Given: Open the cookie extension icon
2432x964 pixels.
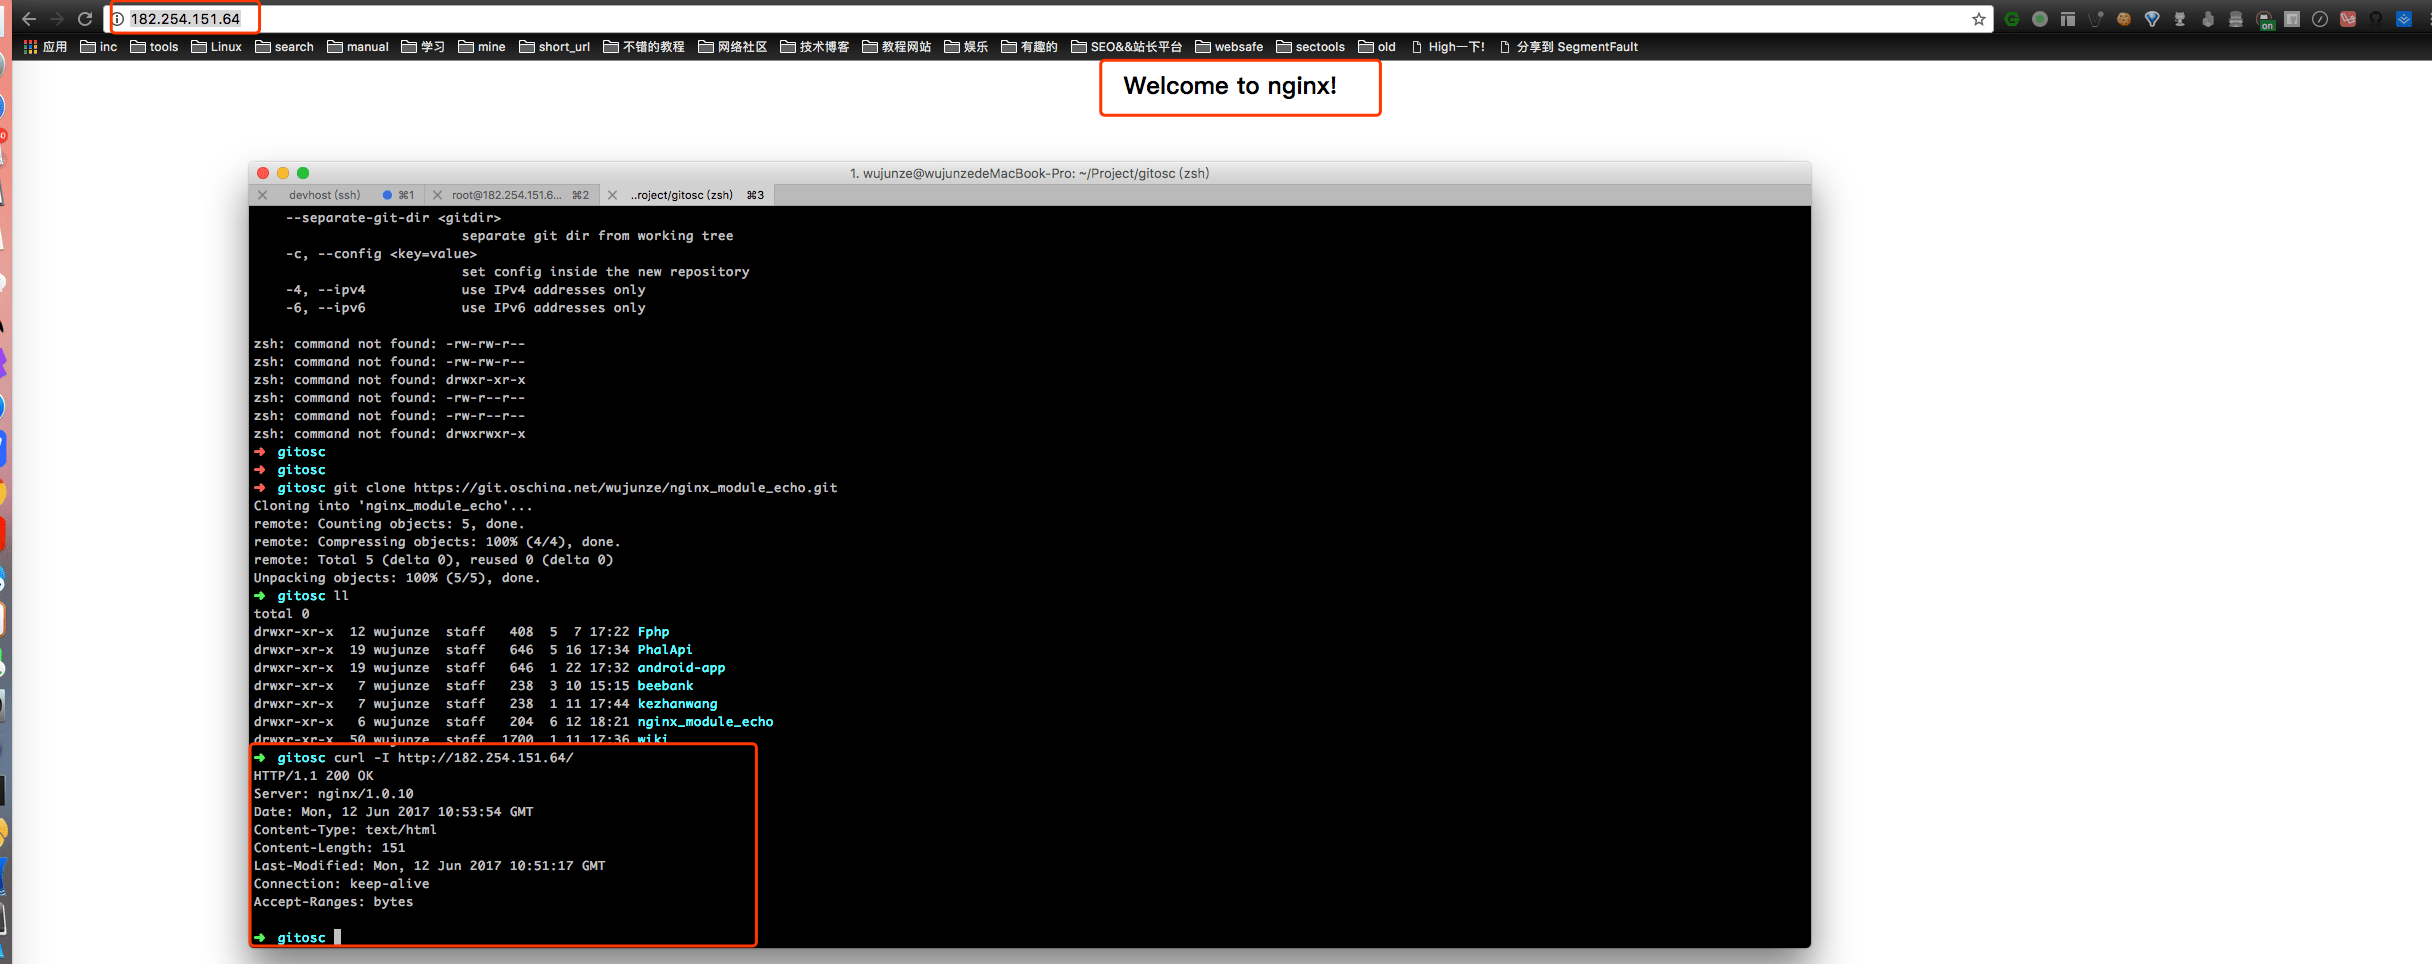Looking at the screenshot, I should pyautogui.click(x=2124, y=19).
